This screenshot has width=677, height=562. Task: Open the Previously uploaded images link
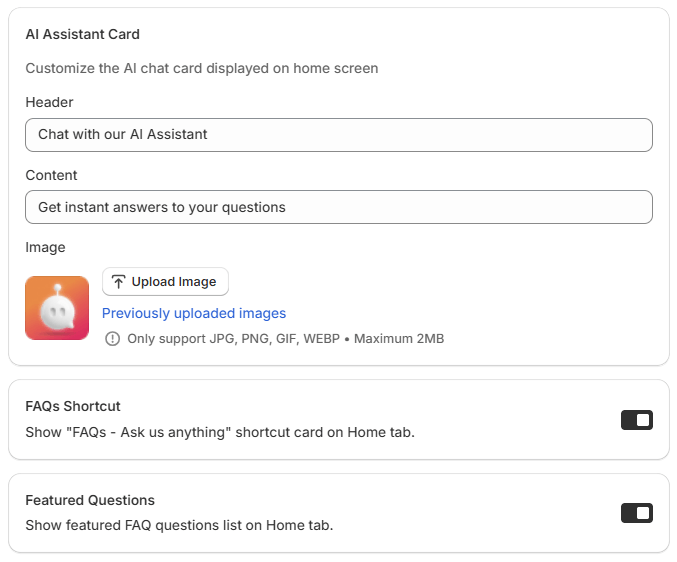click(x=194, y=313)
